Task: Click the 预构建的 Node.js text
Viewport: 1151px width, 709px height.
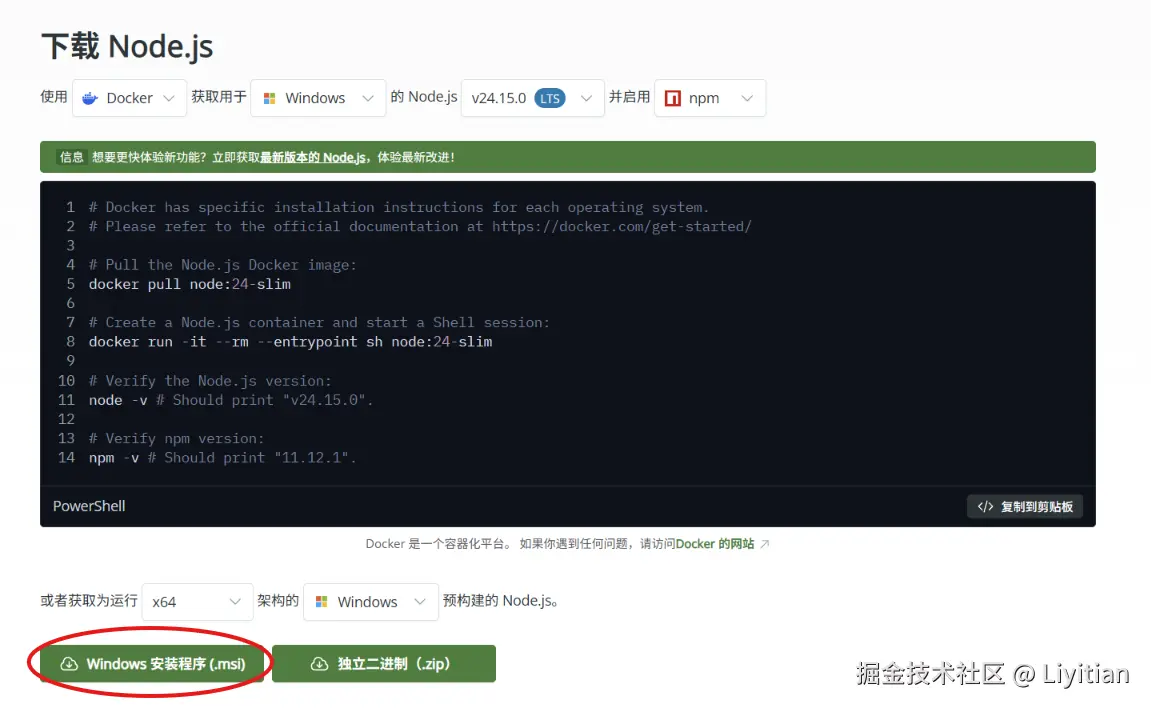Action: pyautogui.click(x=501, y=601)
